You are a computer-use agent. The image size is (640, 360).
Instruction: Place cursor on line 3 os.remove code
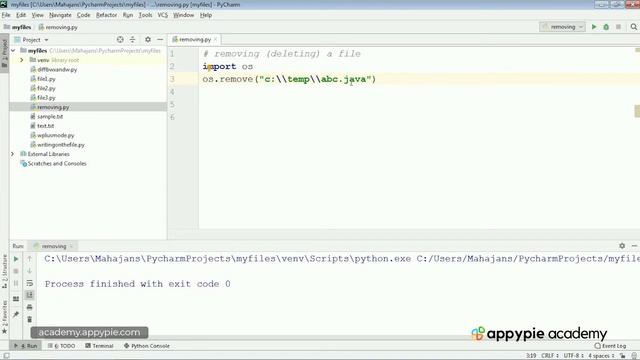(289, 79)
